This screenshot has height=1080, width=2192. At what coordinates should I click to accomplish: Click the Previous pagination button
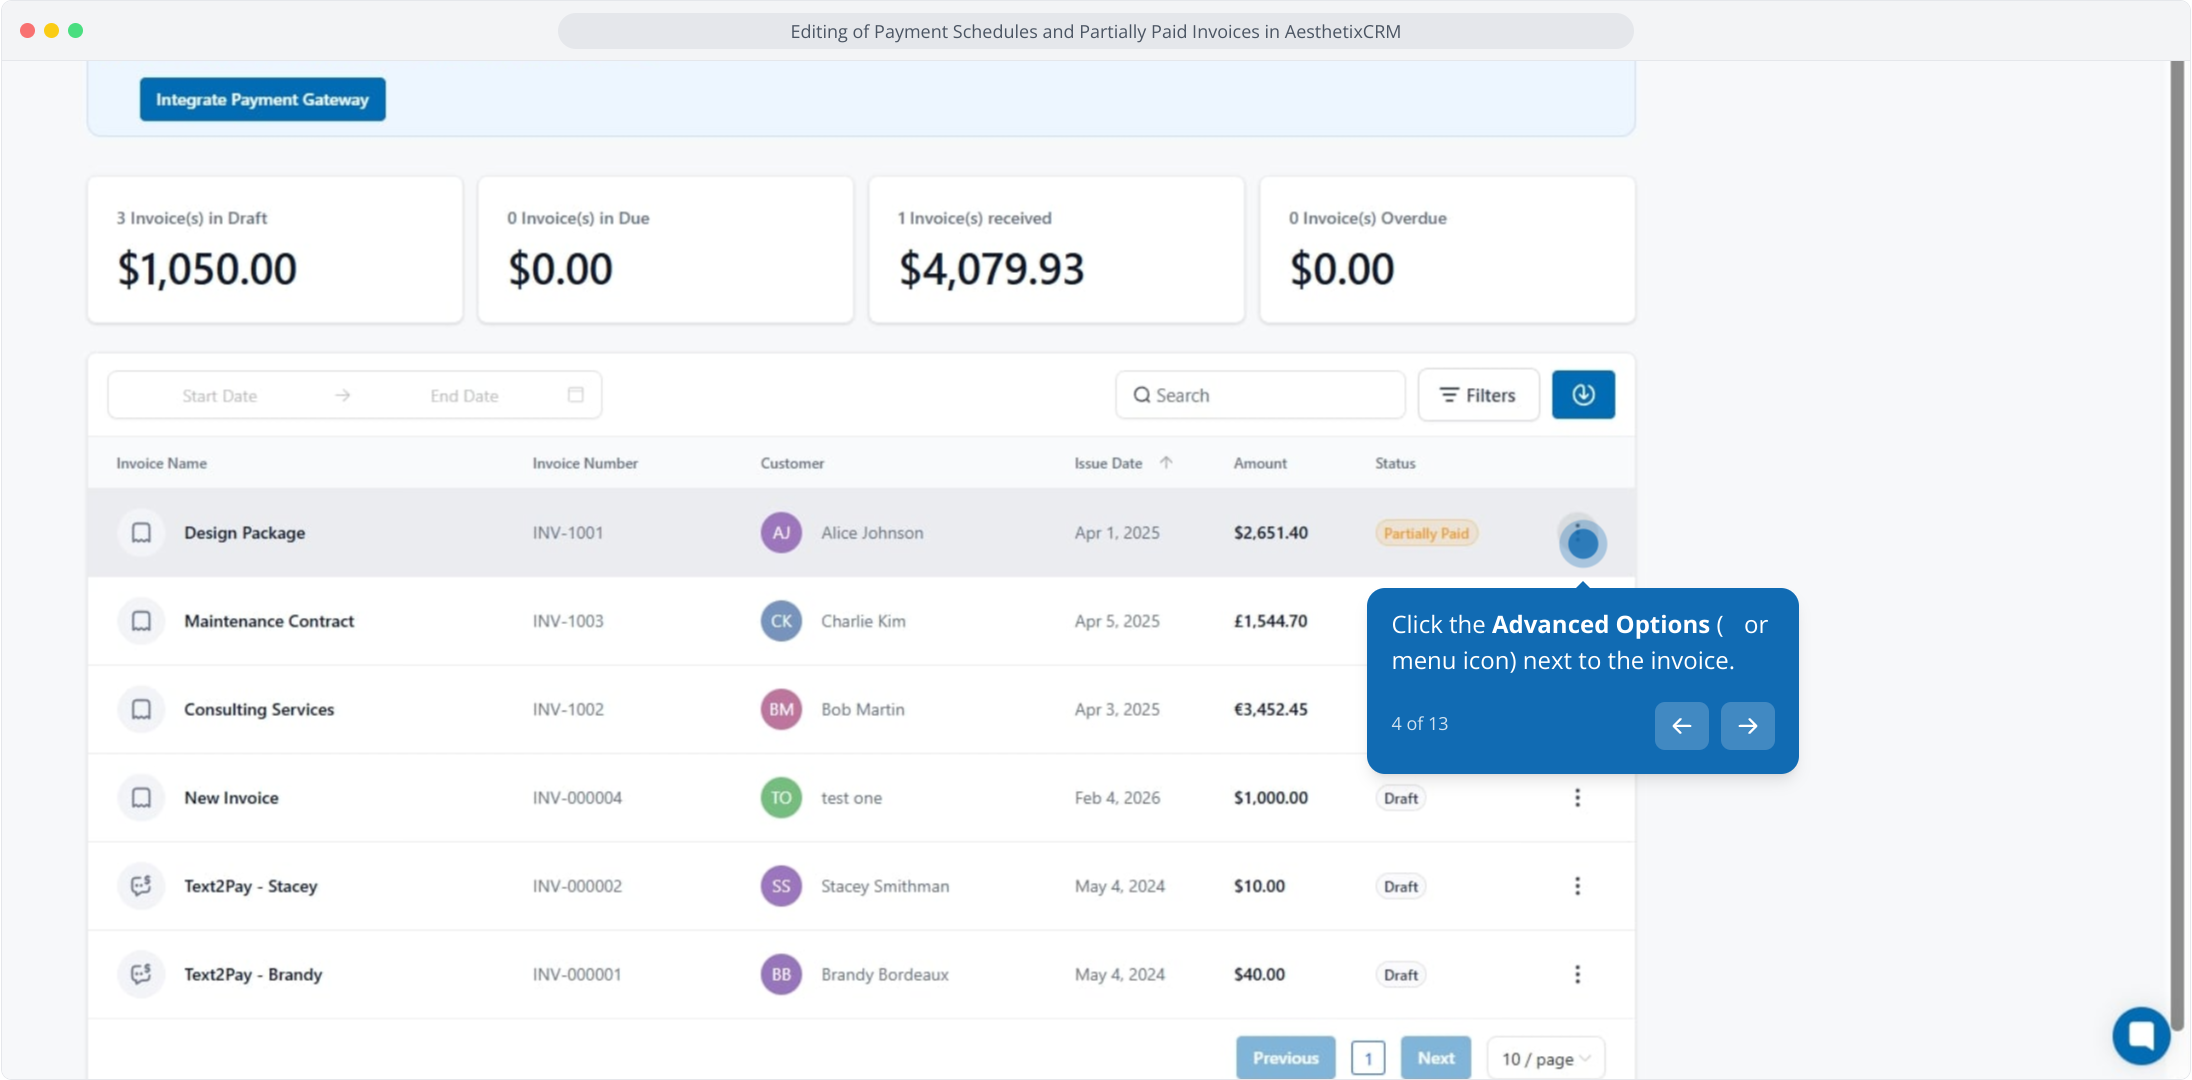(1285, 1058)
